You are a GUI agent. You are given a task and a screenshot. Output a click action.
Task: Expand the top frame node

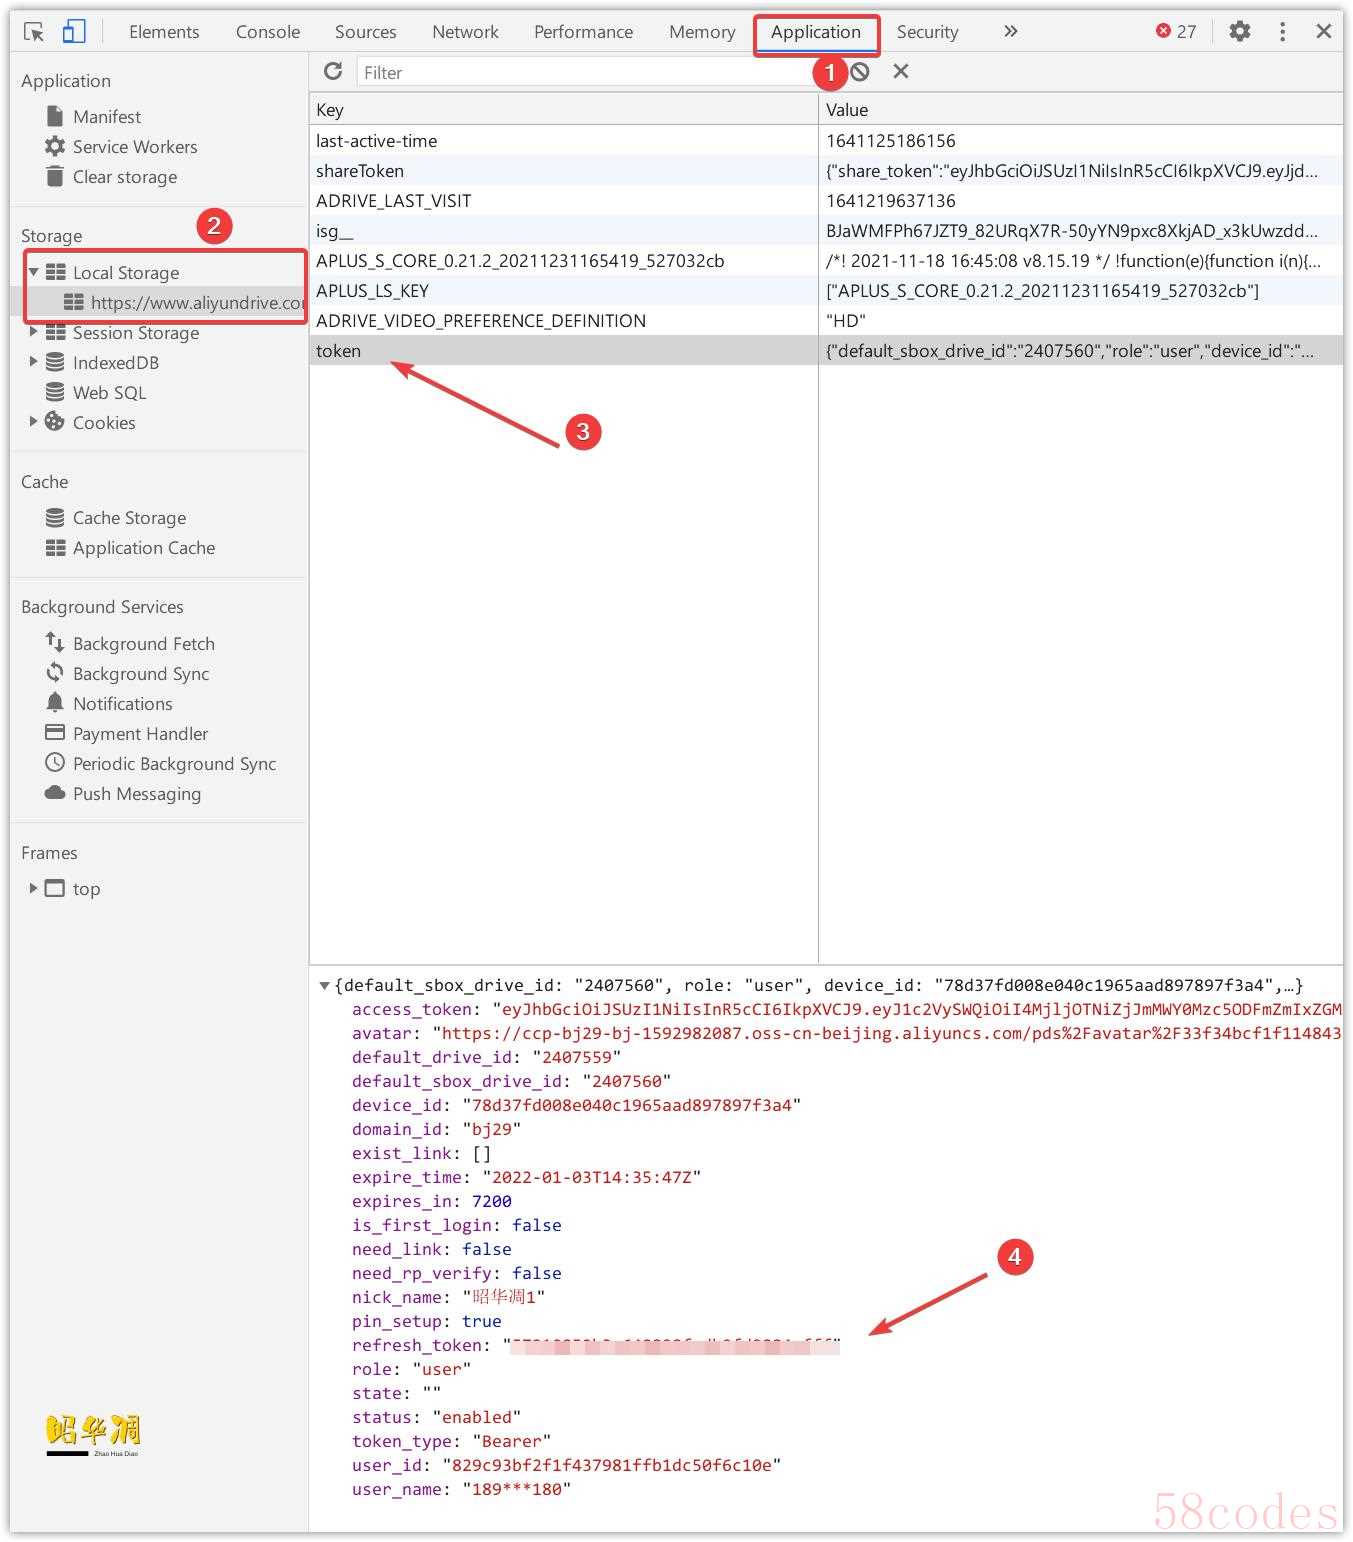(33, 887)
